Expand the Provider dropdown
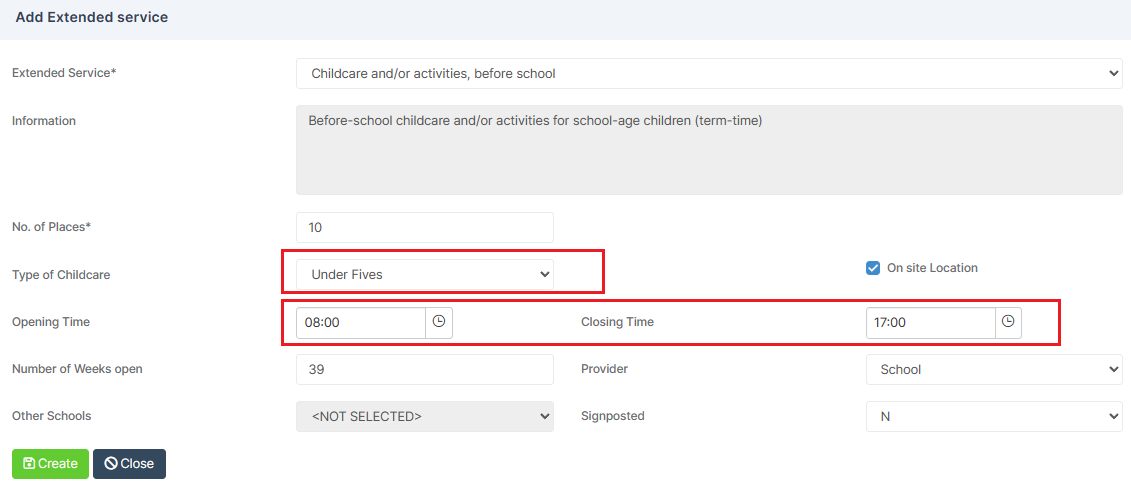Image resolution: width=1131 pixels, height=488 pixels. point(994,369)
